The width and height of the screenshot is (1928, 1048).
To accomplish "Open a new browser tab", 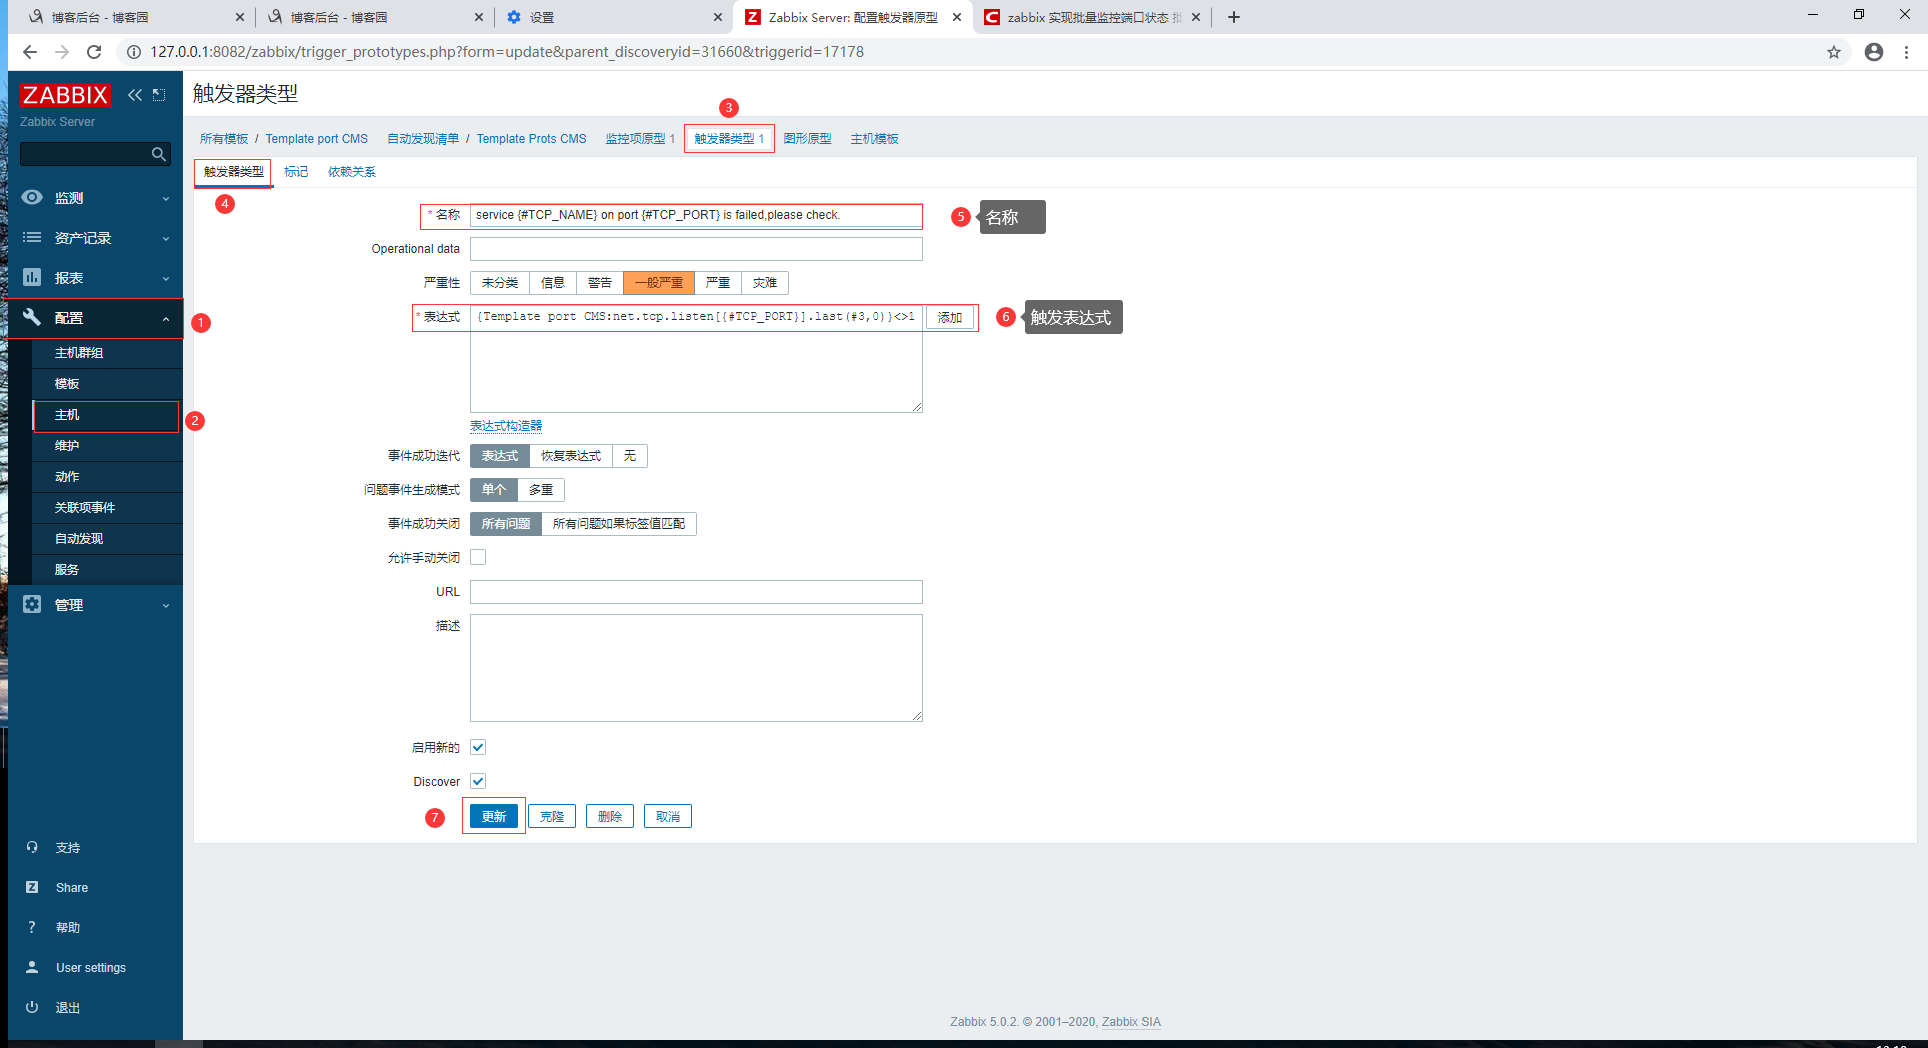I will coord(1234,17).
